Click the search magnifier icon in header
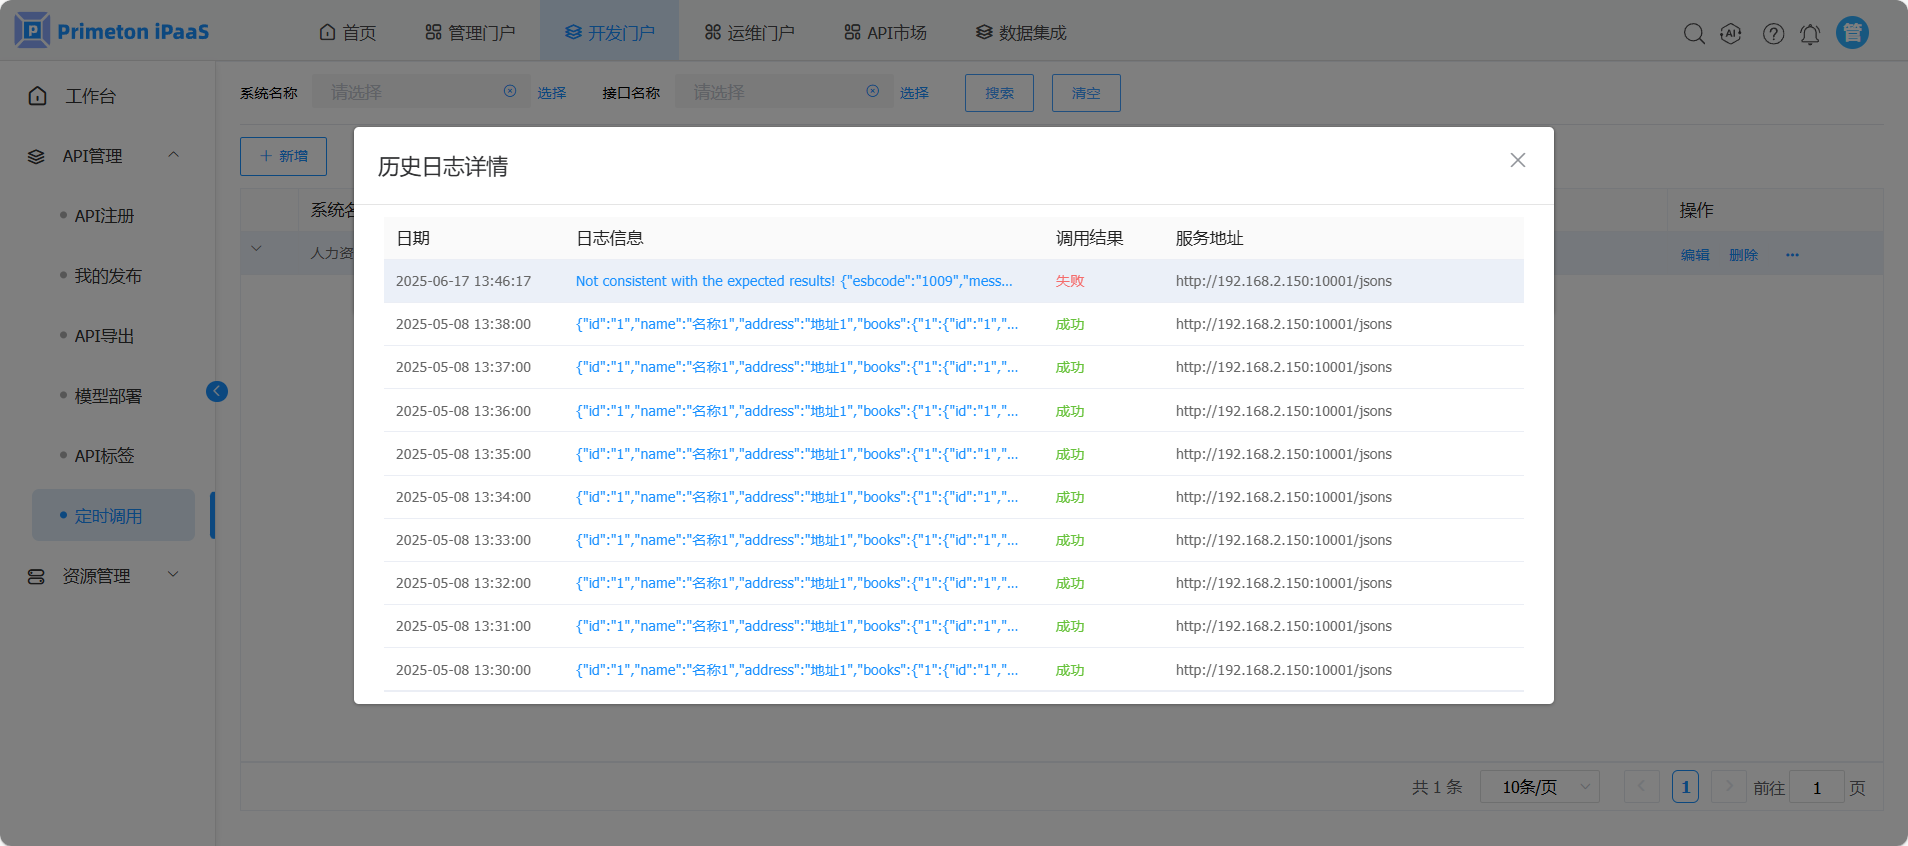The width and height of the screenshot is (1908, 846). (1693, 33)
